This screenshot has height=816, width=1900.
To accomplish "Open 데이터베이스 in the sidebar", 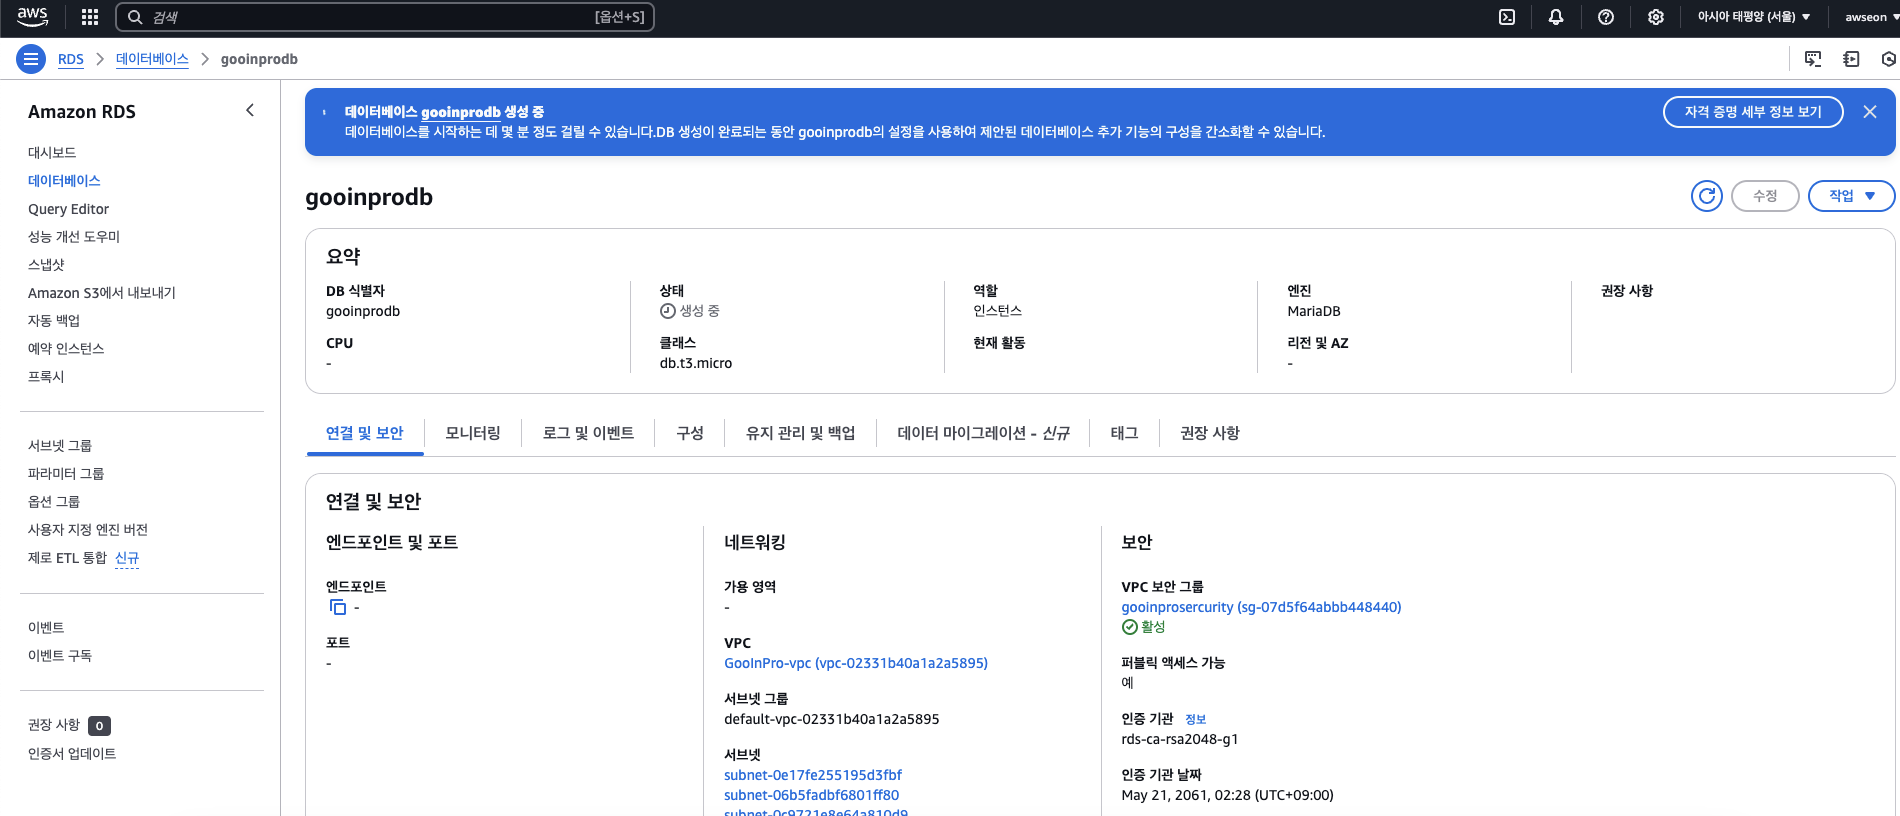I will tap(64, 181).
